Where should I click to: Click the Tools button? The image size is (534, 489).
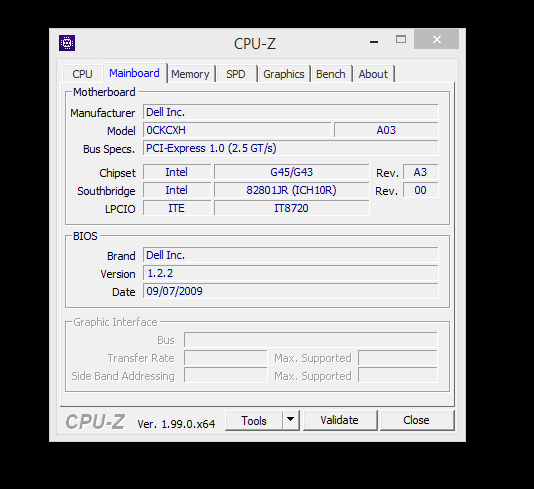coord(254,421)
